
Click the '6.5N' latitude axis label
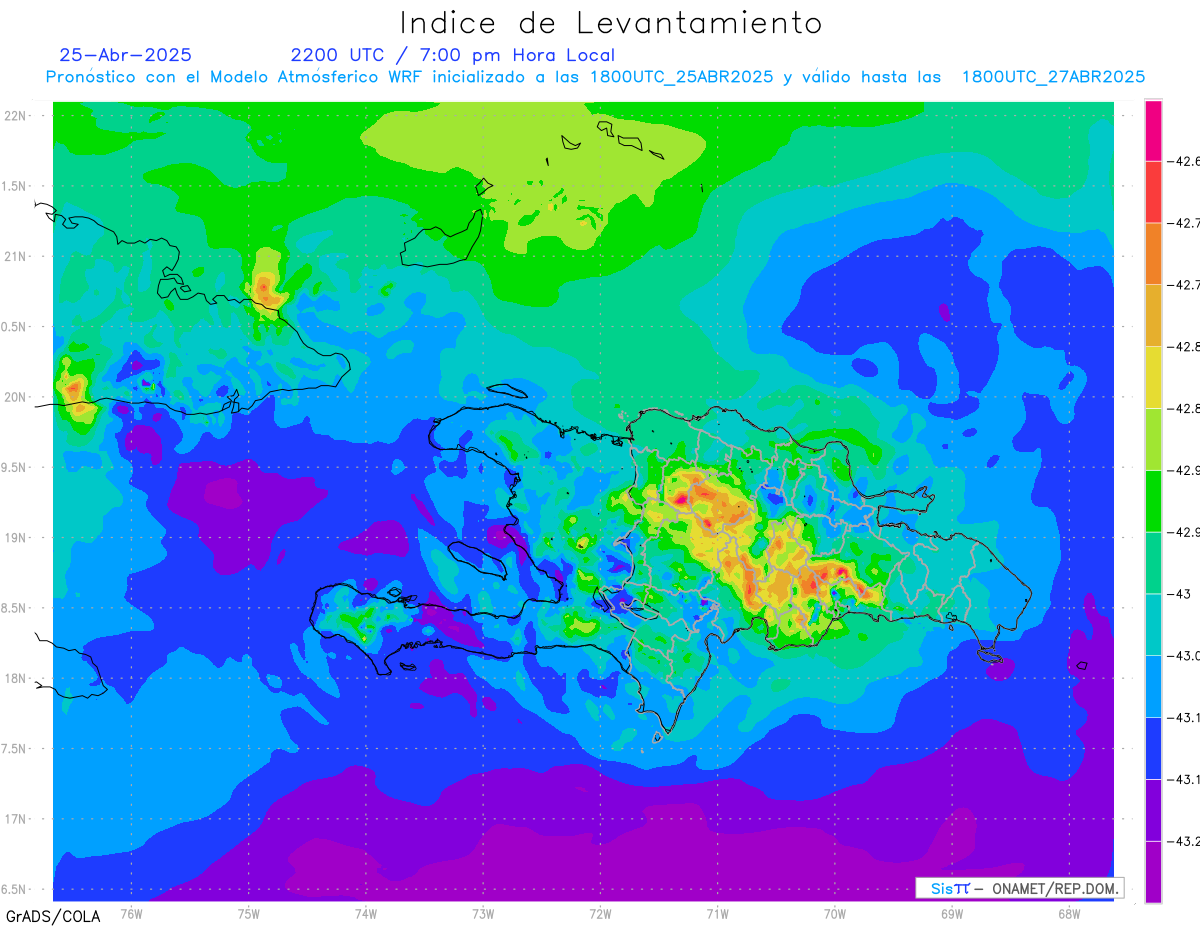tap(15, 889)
